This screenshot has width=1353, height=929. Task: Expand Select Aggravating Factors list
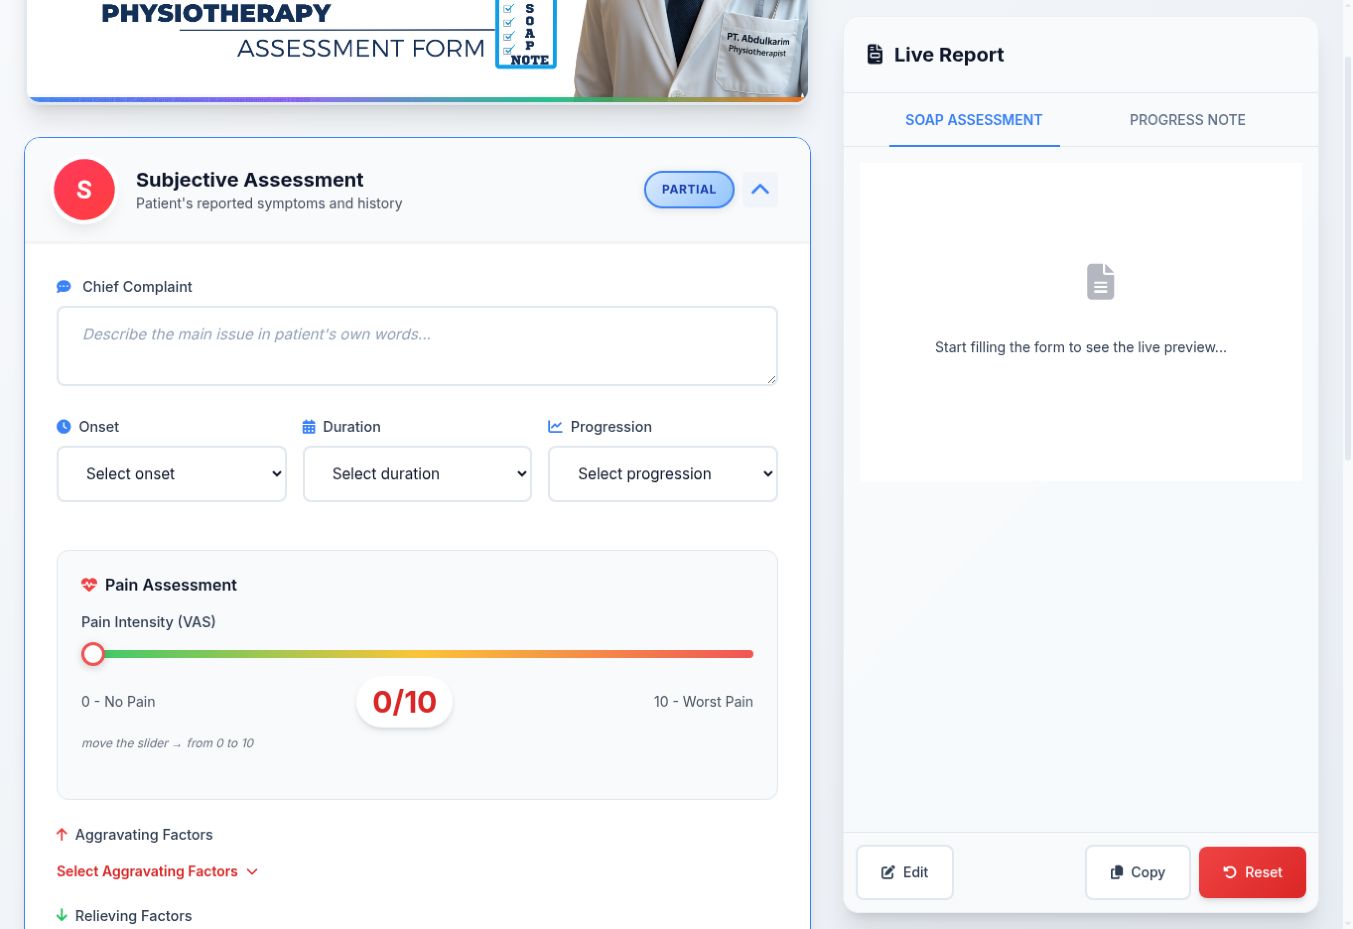[157, 872]
